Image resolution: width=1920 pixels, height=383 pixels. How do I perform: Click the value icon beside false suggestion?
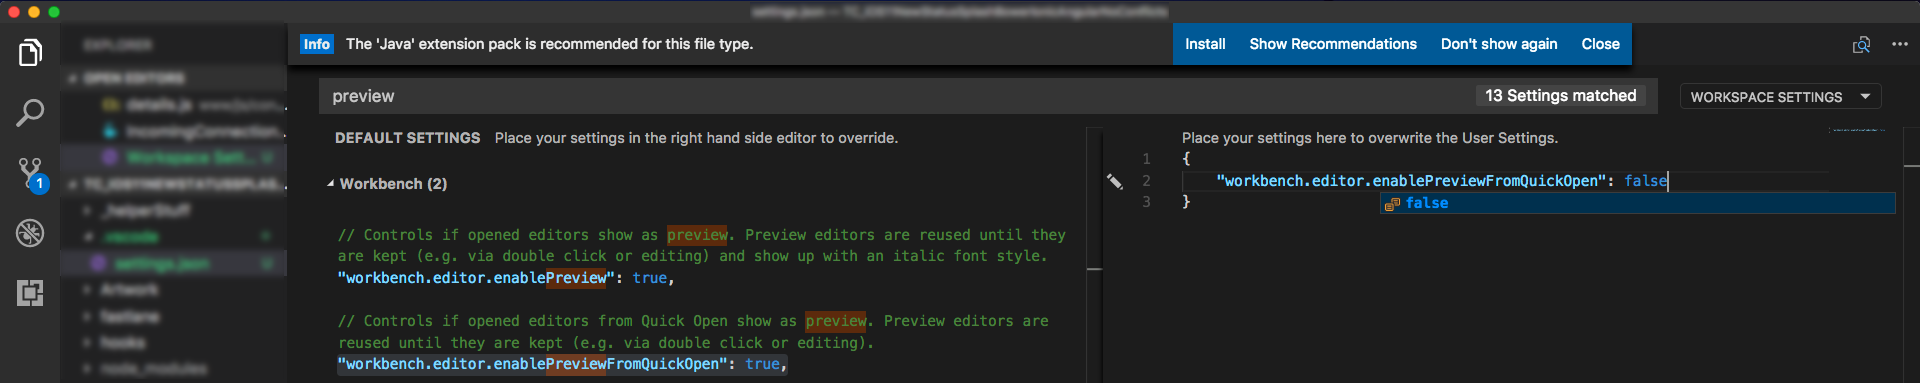(1392, 204)
